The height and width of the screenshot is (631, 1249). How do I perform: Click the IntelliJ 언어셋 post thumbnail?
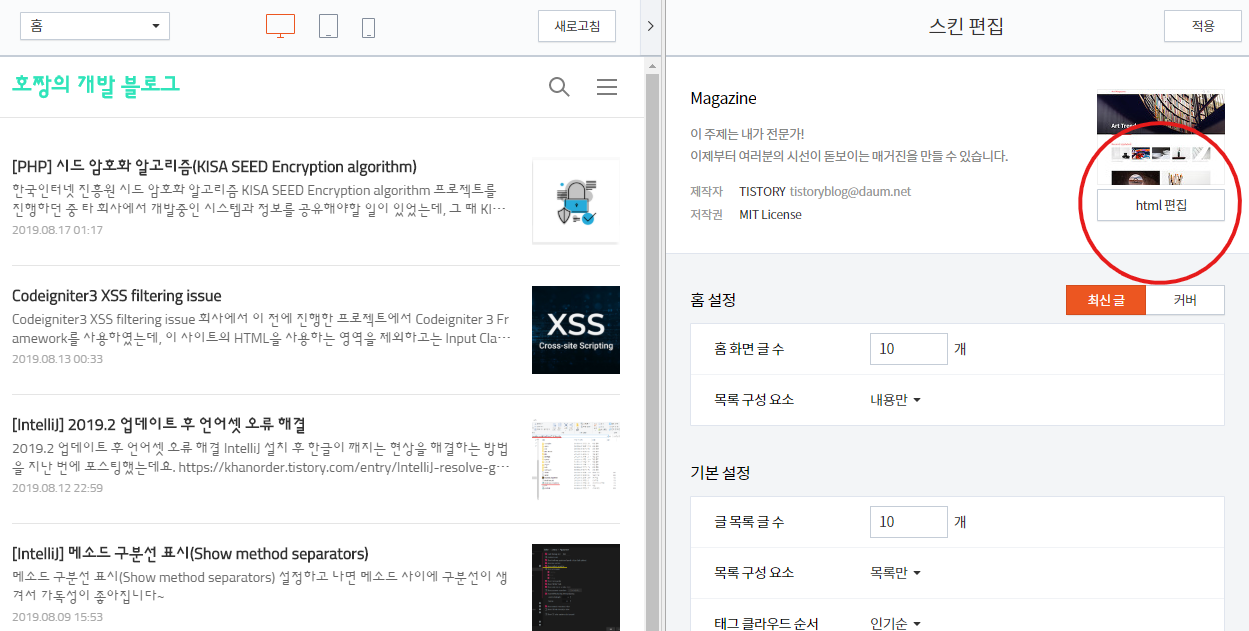(575, 460)
